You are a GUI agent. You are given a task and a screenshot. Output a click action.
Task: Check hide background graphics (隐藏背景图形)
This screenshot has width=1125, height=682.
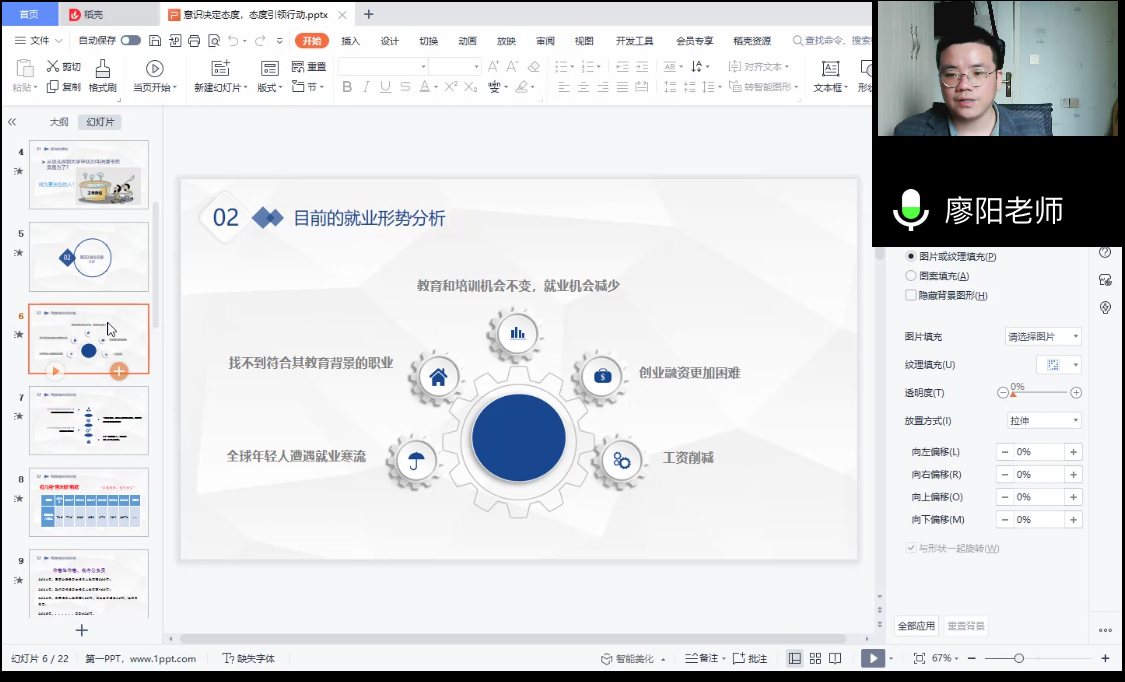[910, 296]
